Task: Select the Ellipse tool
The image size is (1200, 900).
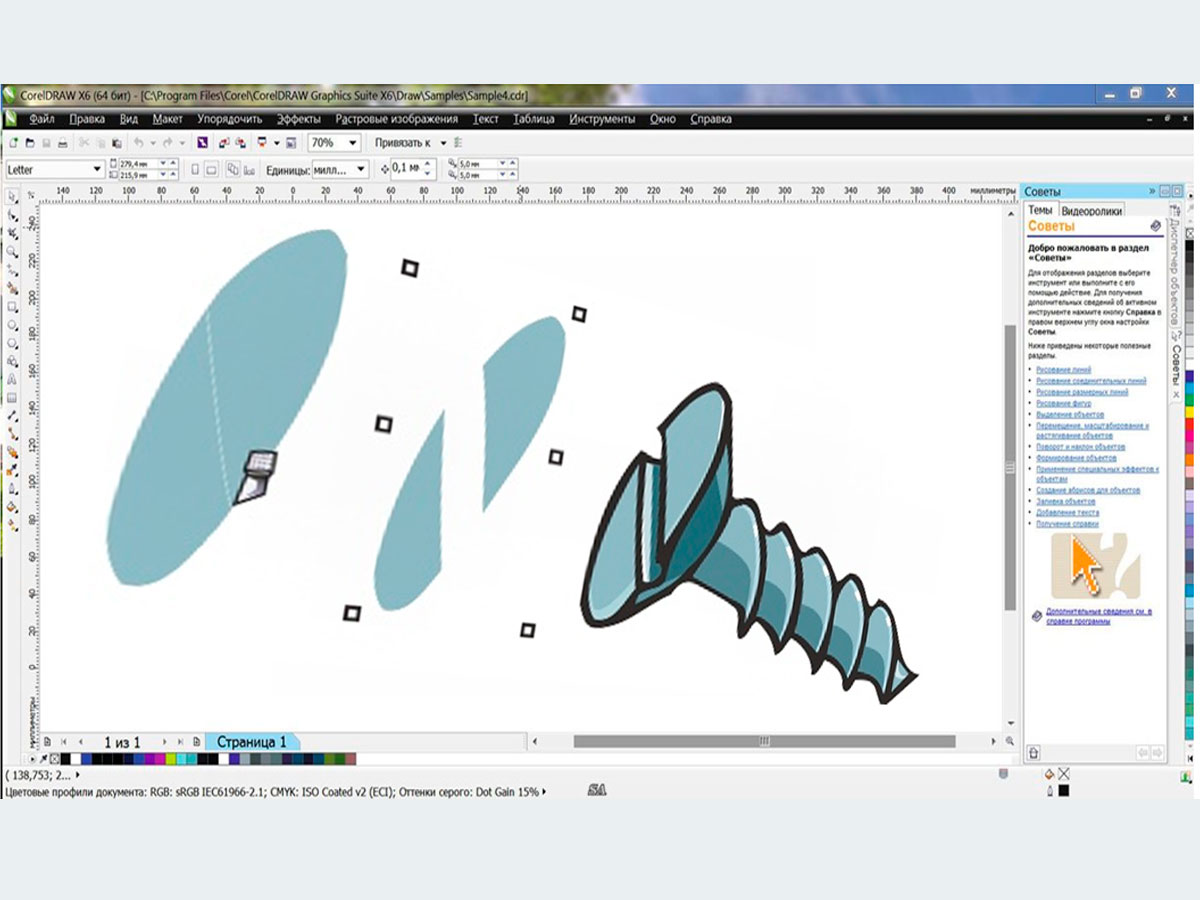Action: 12,325
